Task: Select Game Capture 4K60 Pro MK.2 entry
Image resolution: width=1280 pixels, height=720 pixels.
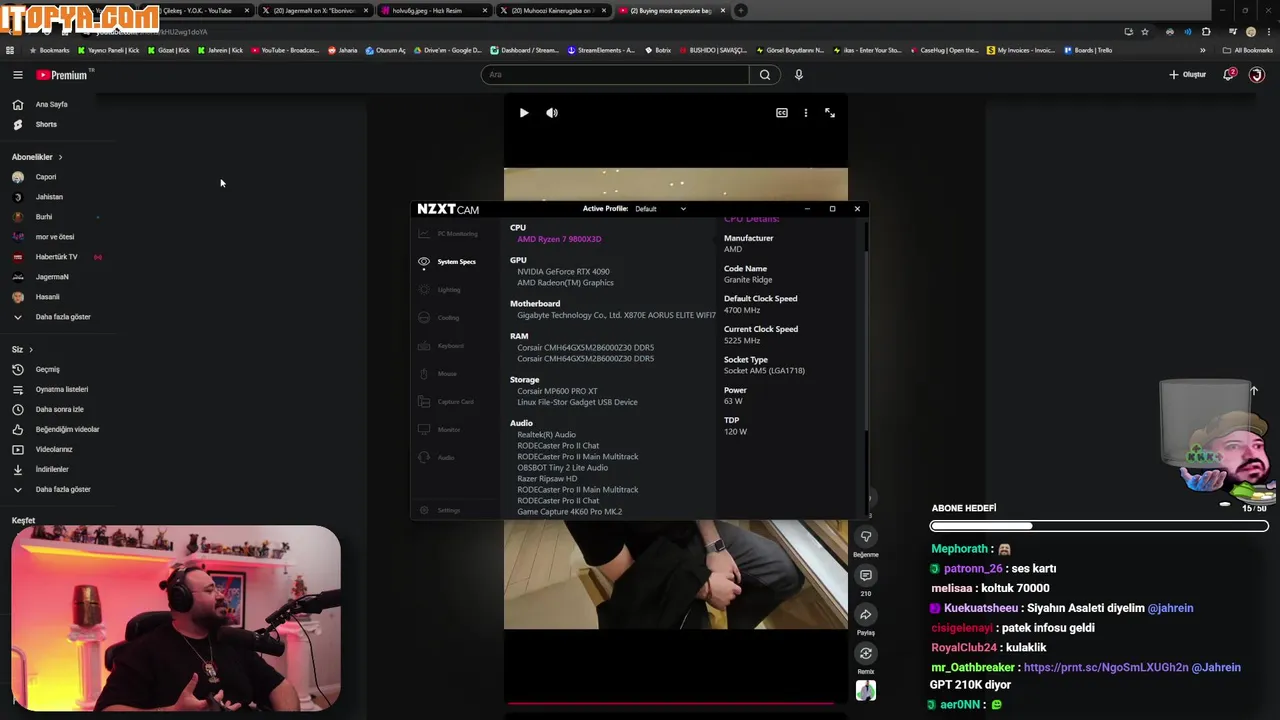Action: coord(569,512)
